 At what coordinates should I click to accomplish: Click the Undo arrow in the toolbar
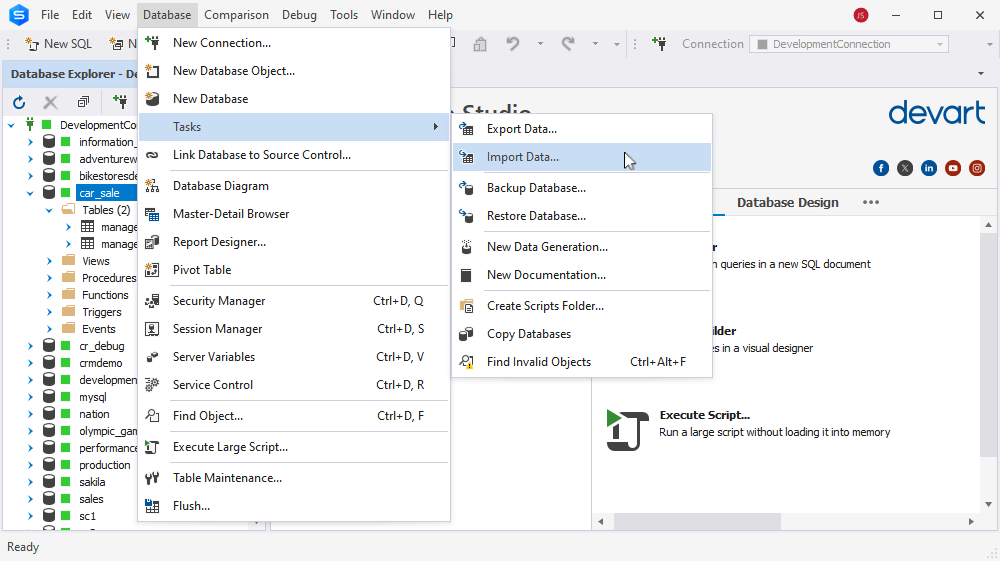[513, 44]
